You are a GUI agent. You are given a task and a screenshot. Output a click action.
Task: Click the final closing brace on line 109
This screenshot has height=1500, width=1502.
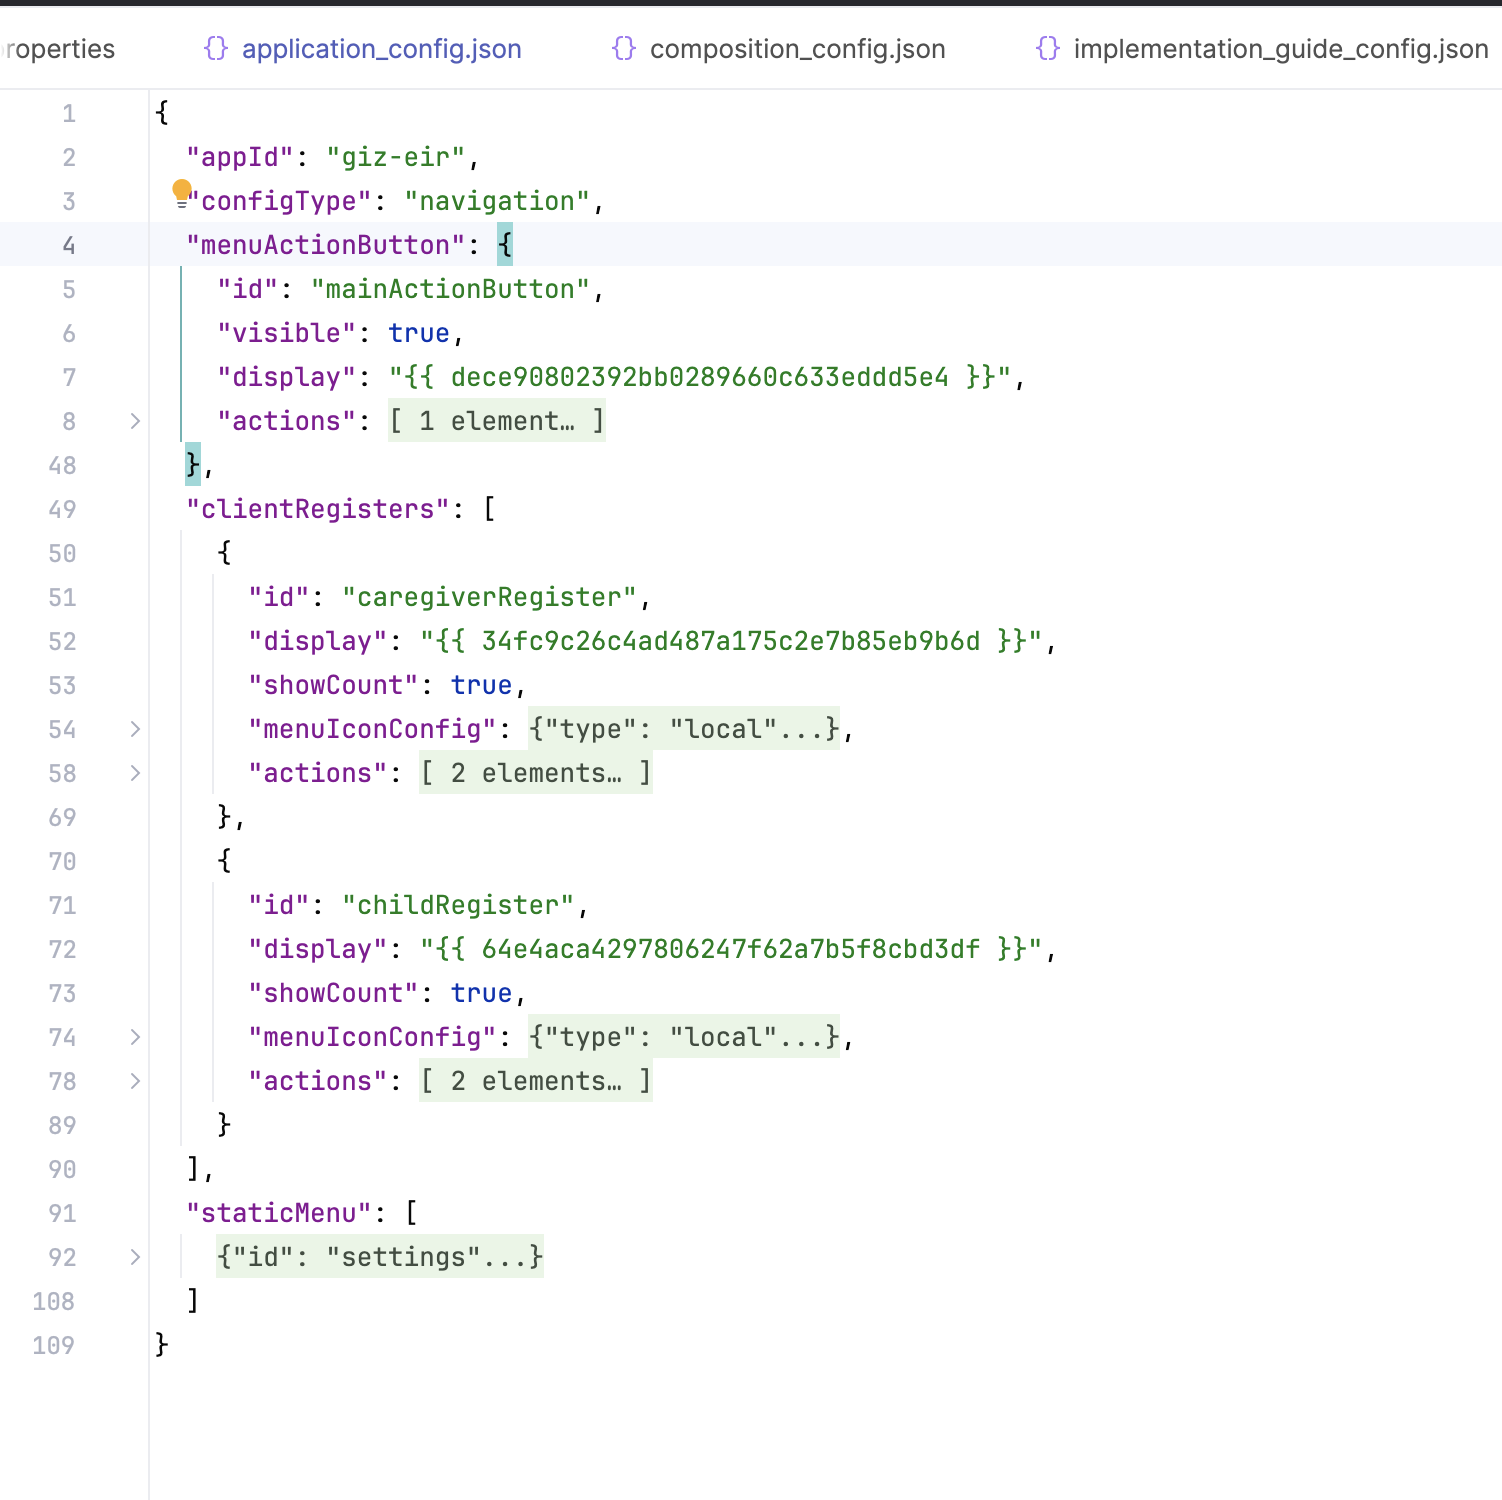[x=162, y=1345]
